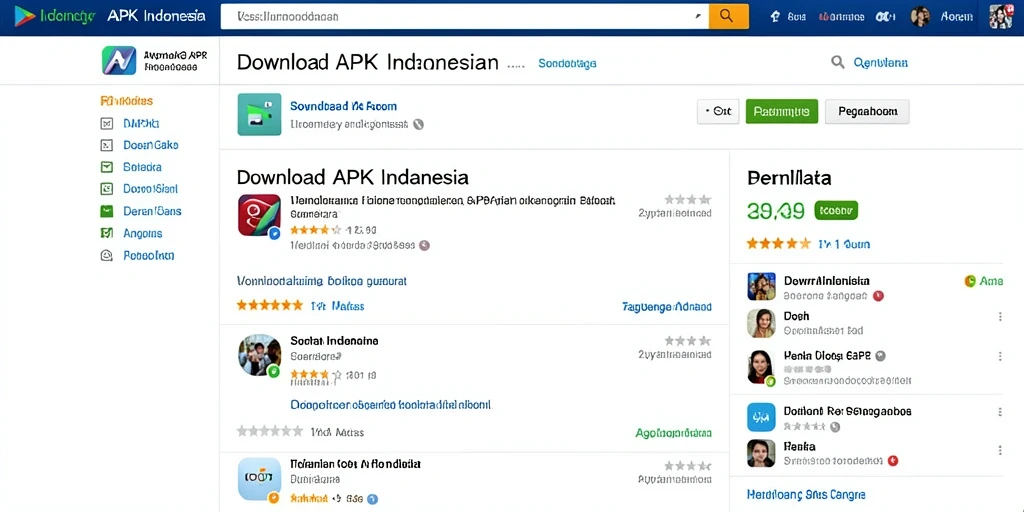Click the Poteoinan smiley chat icon
This screenshot has height=512, width=1024.
(106, 256)
